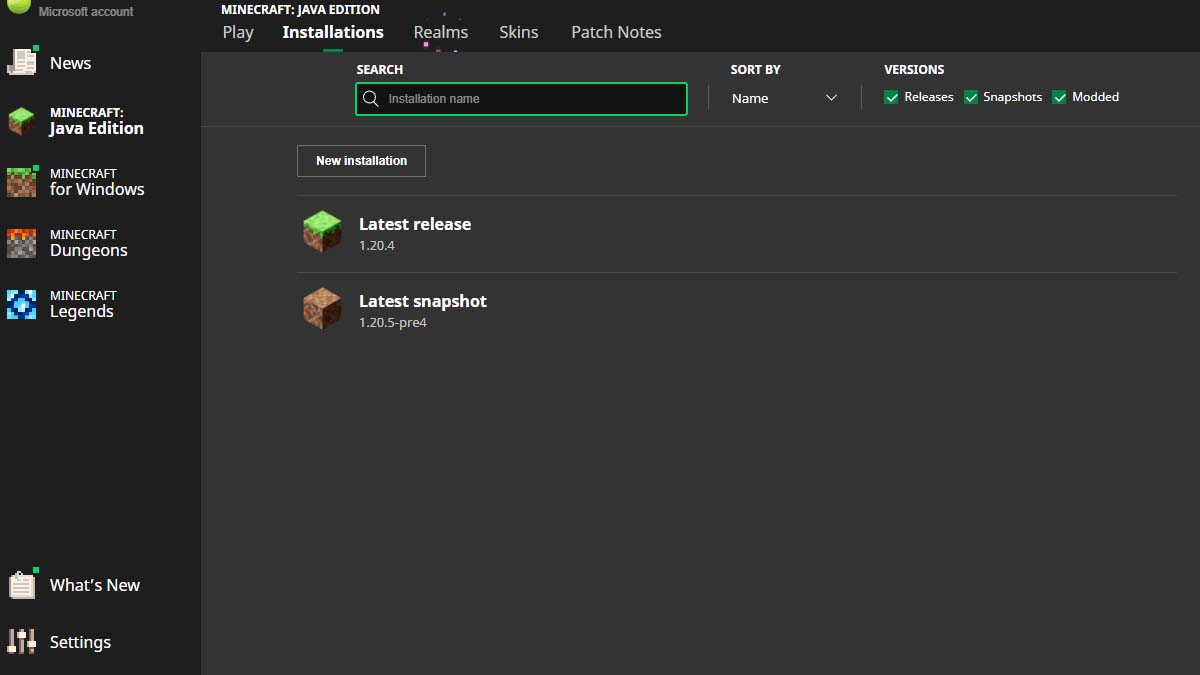This screenshot has width=1200, height=675.
Task: Open the Patch Notes tab
Action: pos(616,32)
